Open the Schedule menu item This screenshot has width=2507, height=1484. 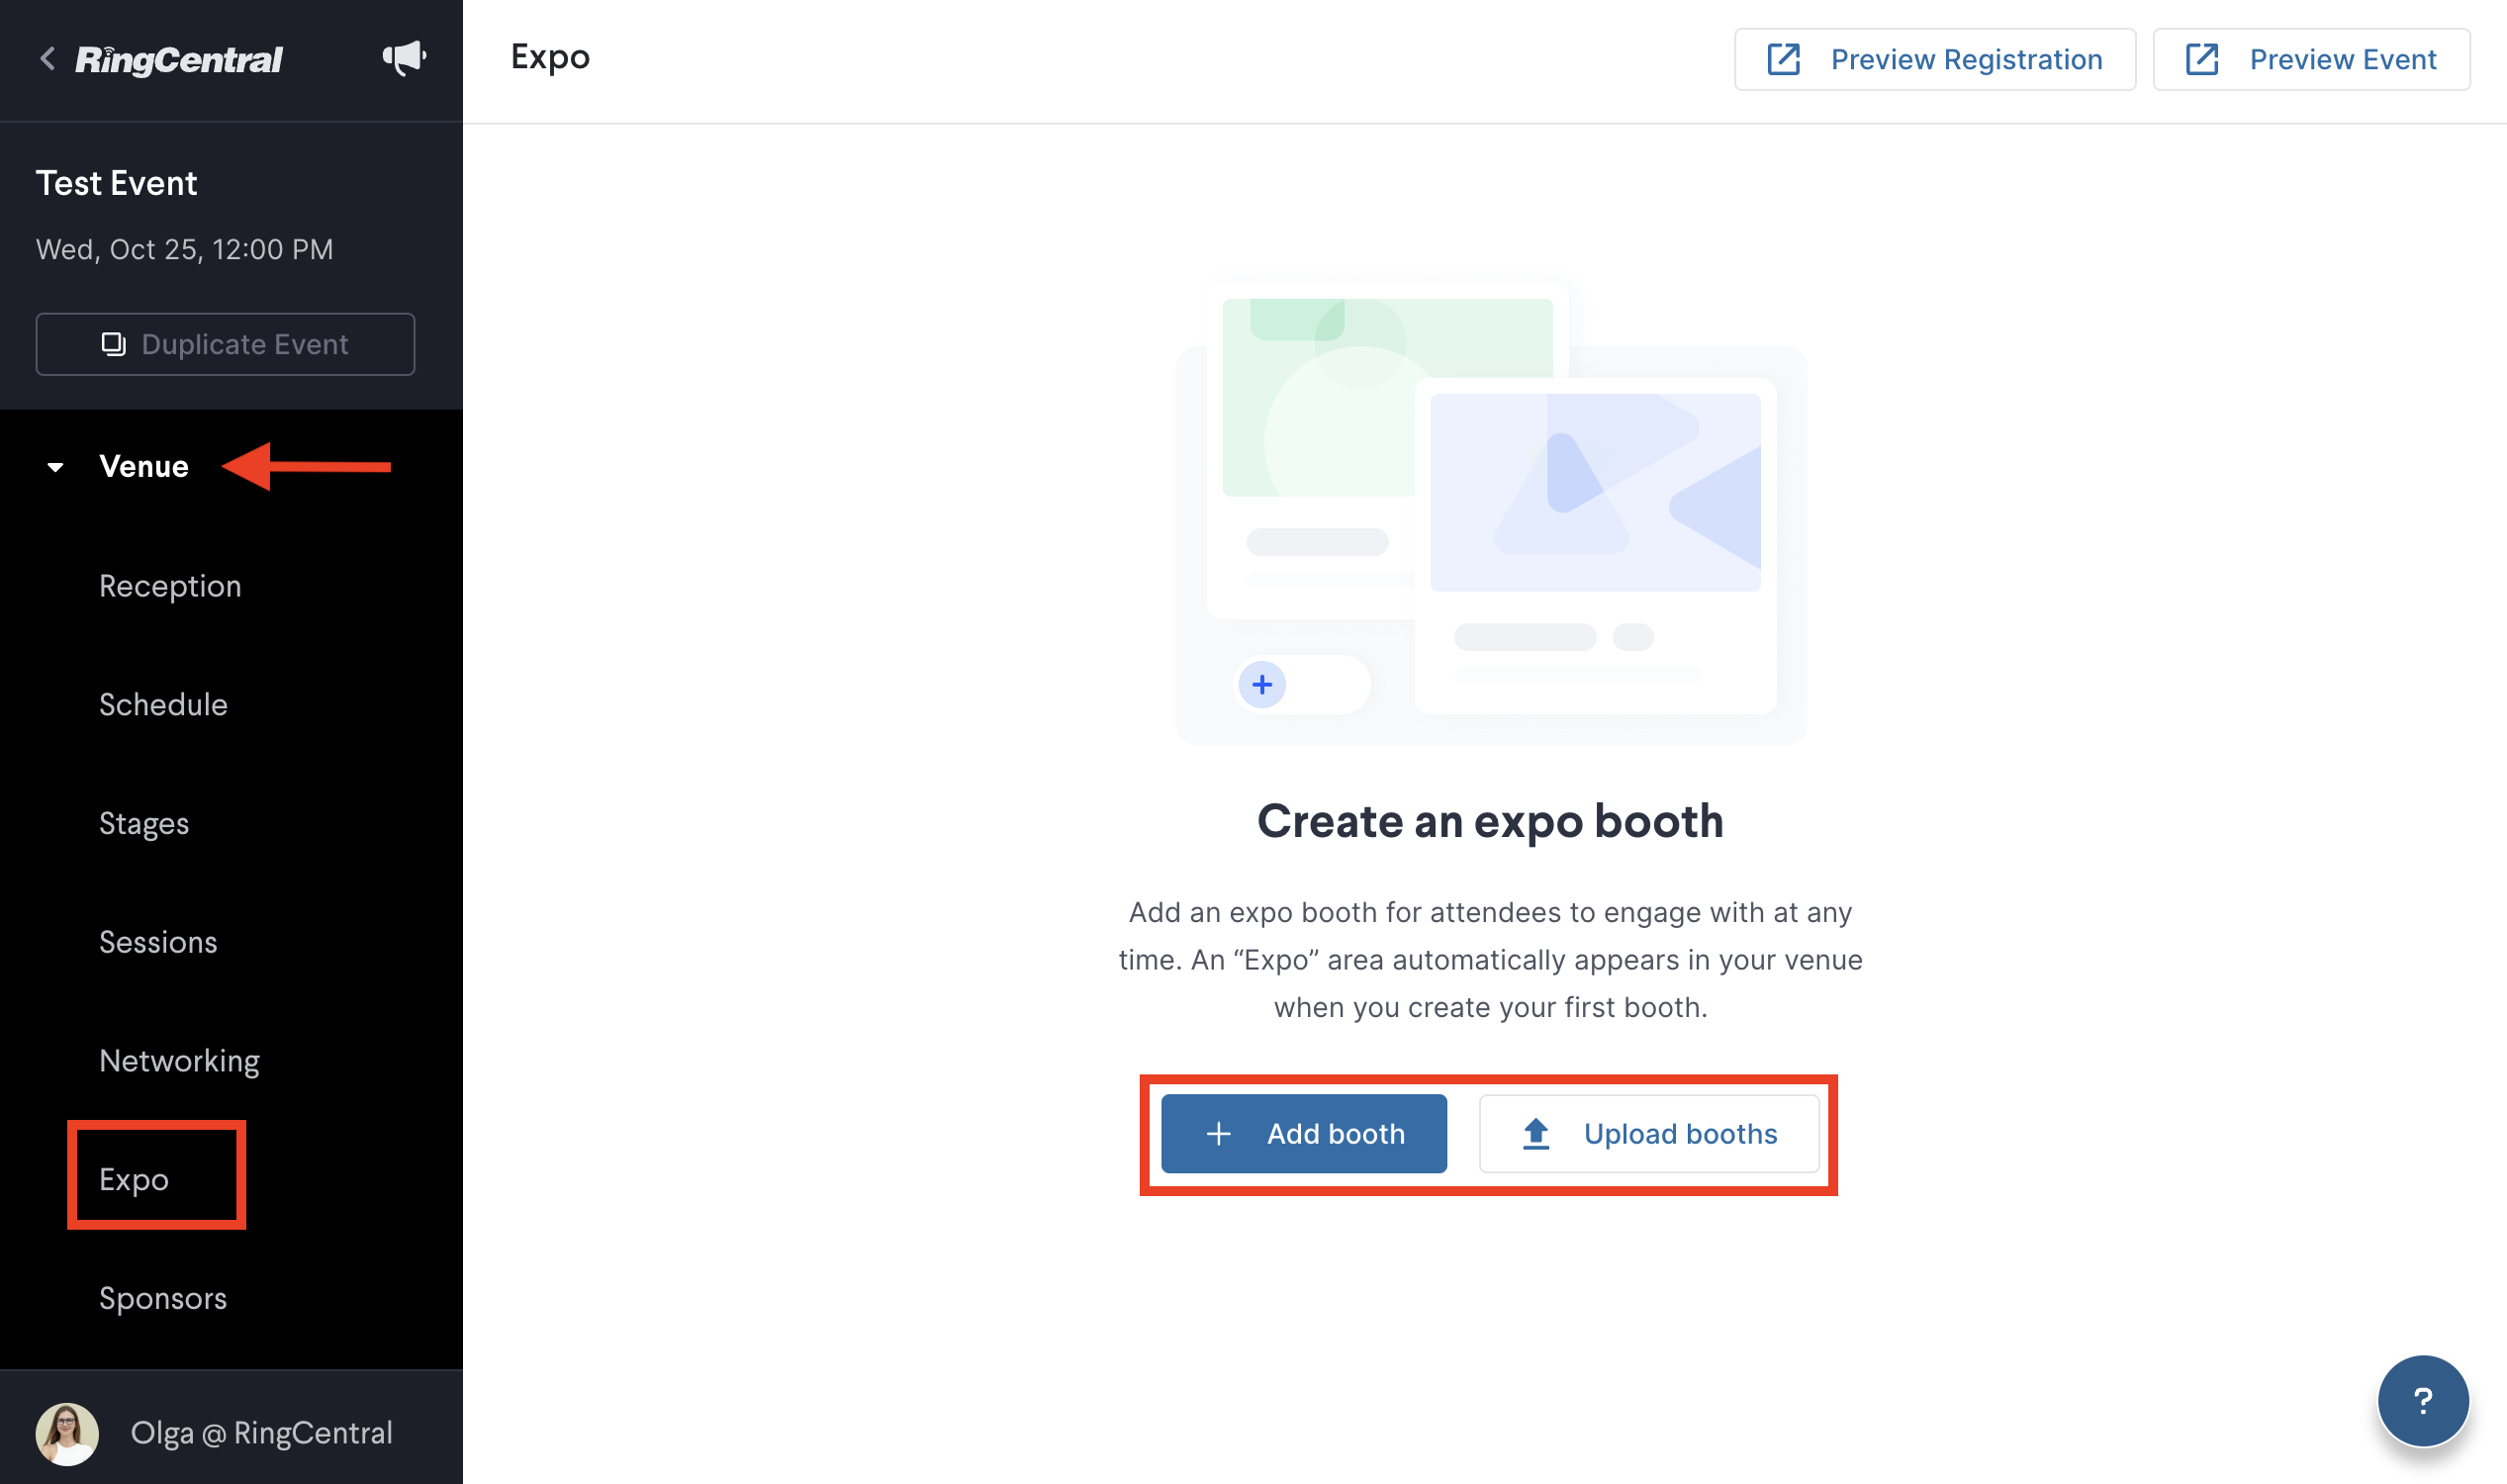(x=163, y=704)
